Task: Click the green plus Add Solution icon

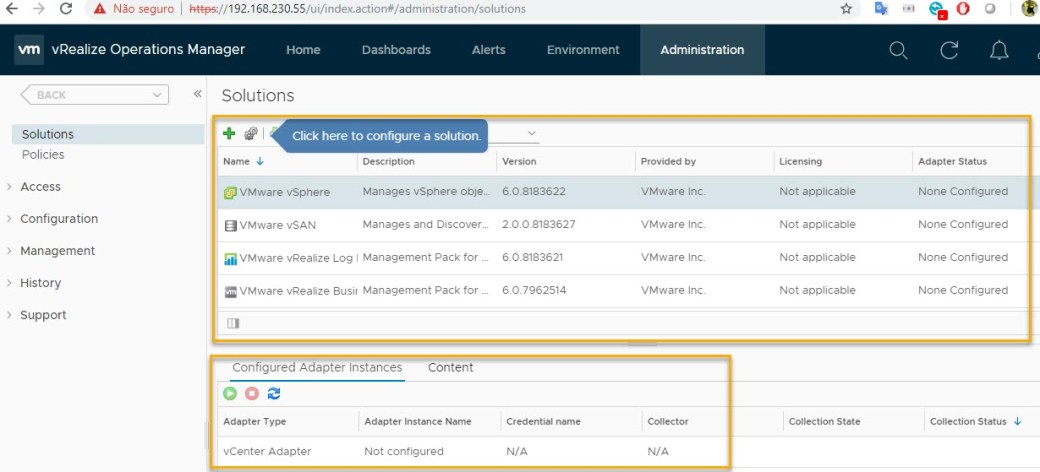Action: pyautogui.click(x=229, y=134)
